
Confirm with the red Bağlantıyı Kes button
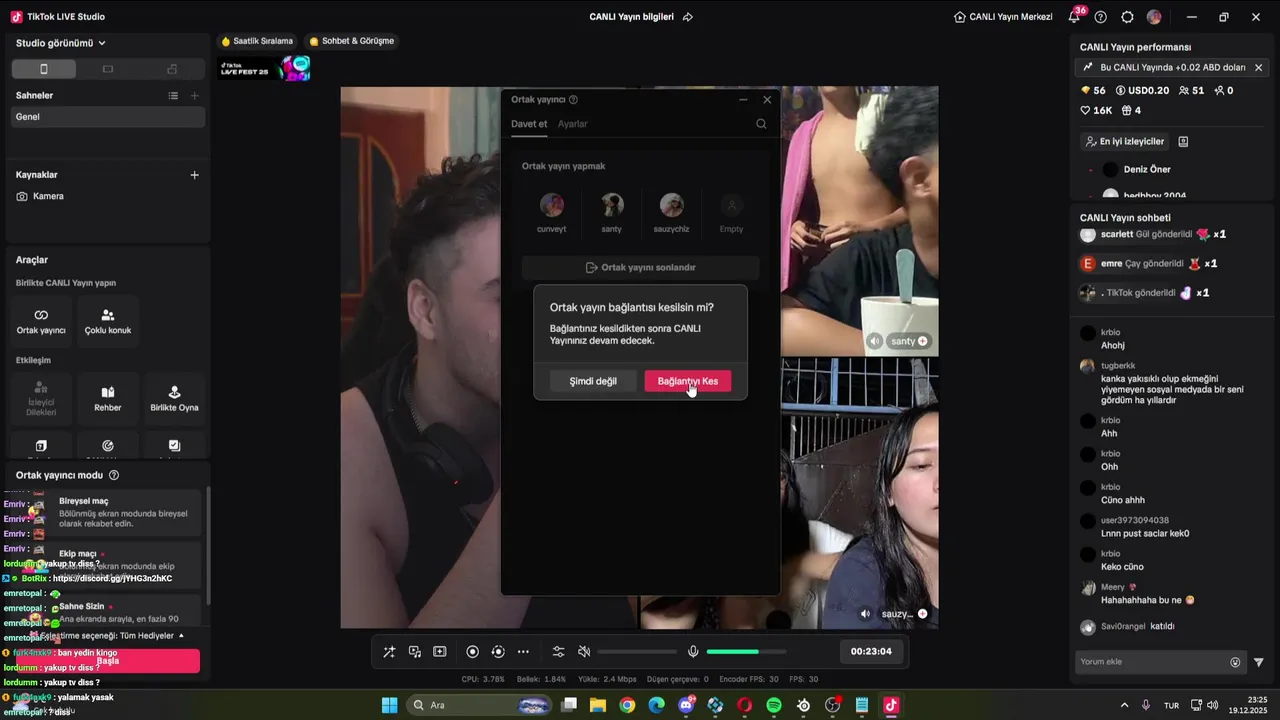point(688,381)
